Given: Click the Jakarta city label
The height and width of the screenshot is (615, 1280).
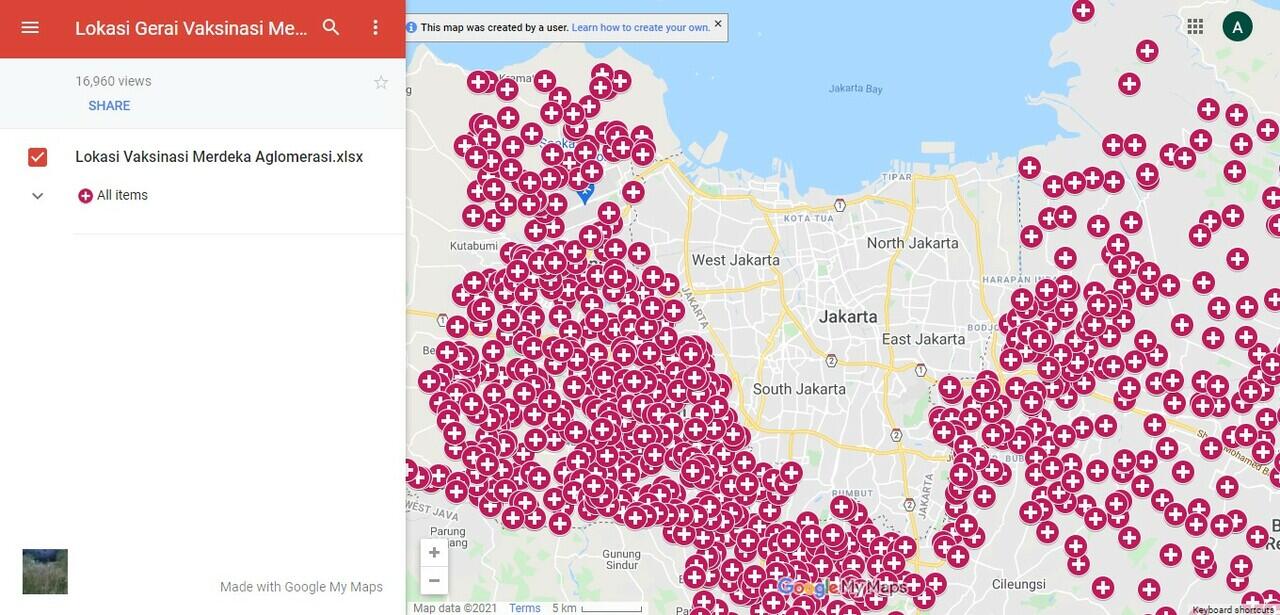Looking at the screenshot, I should [x=848, y=317].
